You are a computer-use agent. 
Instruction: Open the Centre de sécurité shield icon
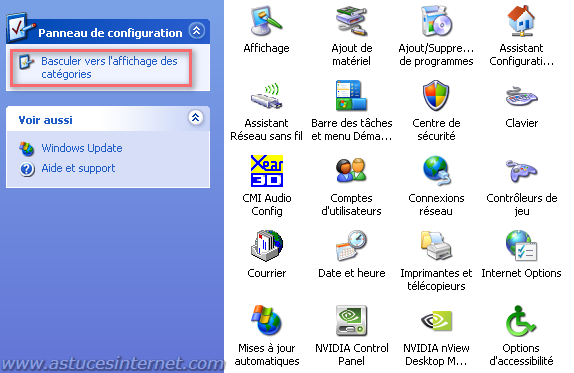(436, 96)
